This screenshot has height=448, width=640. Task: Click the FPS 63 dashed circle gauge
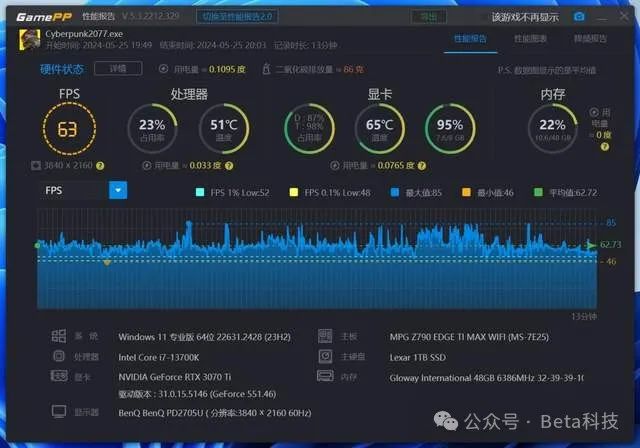click(69, 129)
